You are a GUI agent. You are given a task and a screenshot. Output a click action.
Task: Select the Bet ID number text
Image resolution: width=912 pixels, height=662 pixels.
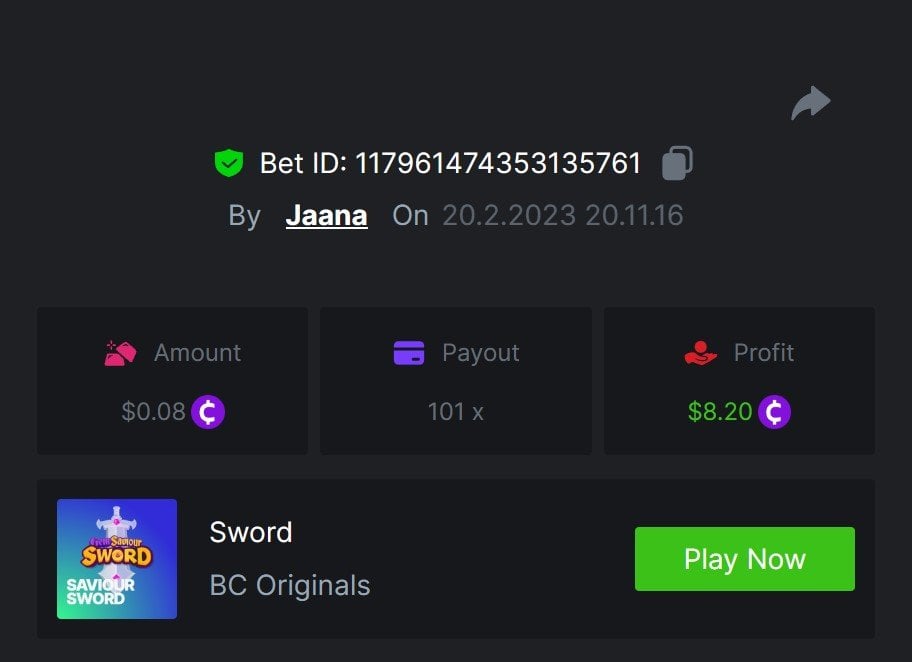tap(498, 163)
